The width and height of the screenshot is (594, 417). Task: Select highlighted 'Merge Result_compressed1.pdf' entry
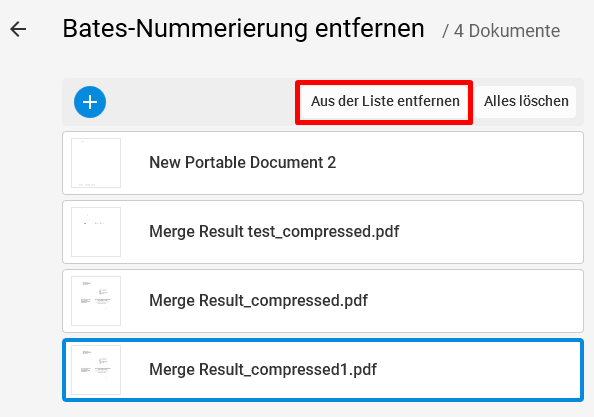(323, 370)
